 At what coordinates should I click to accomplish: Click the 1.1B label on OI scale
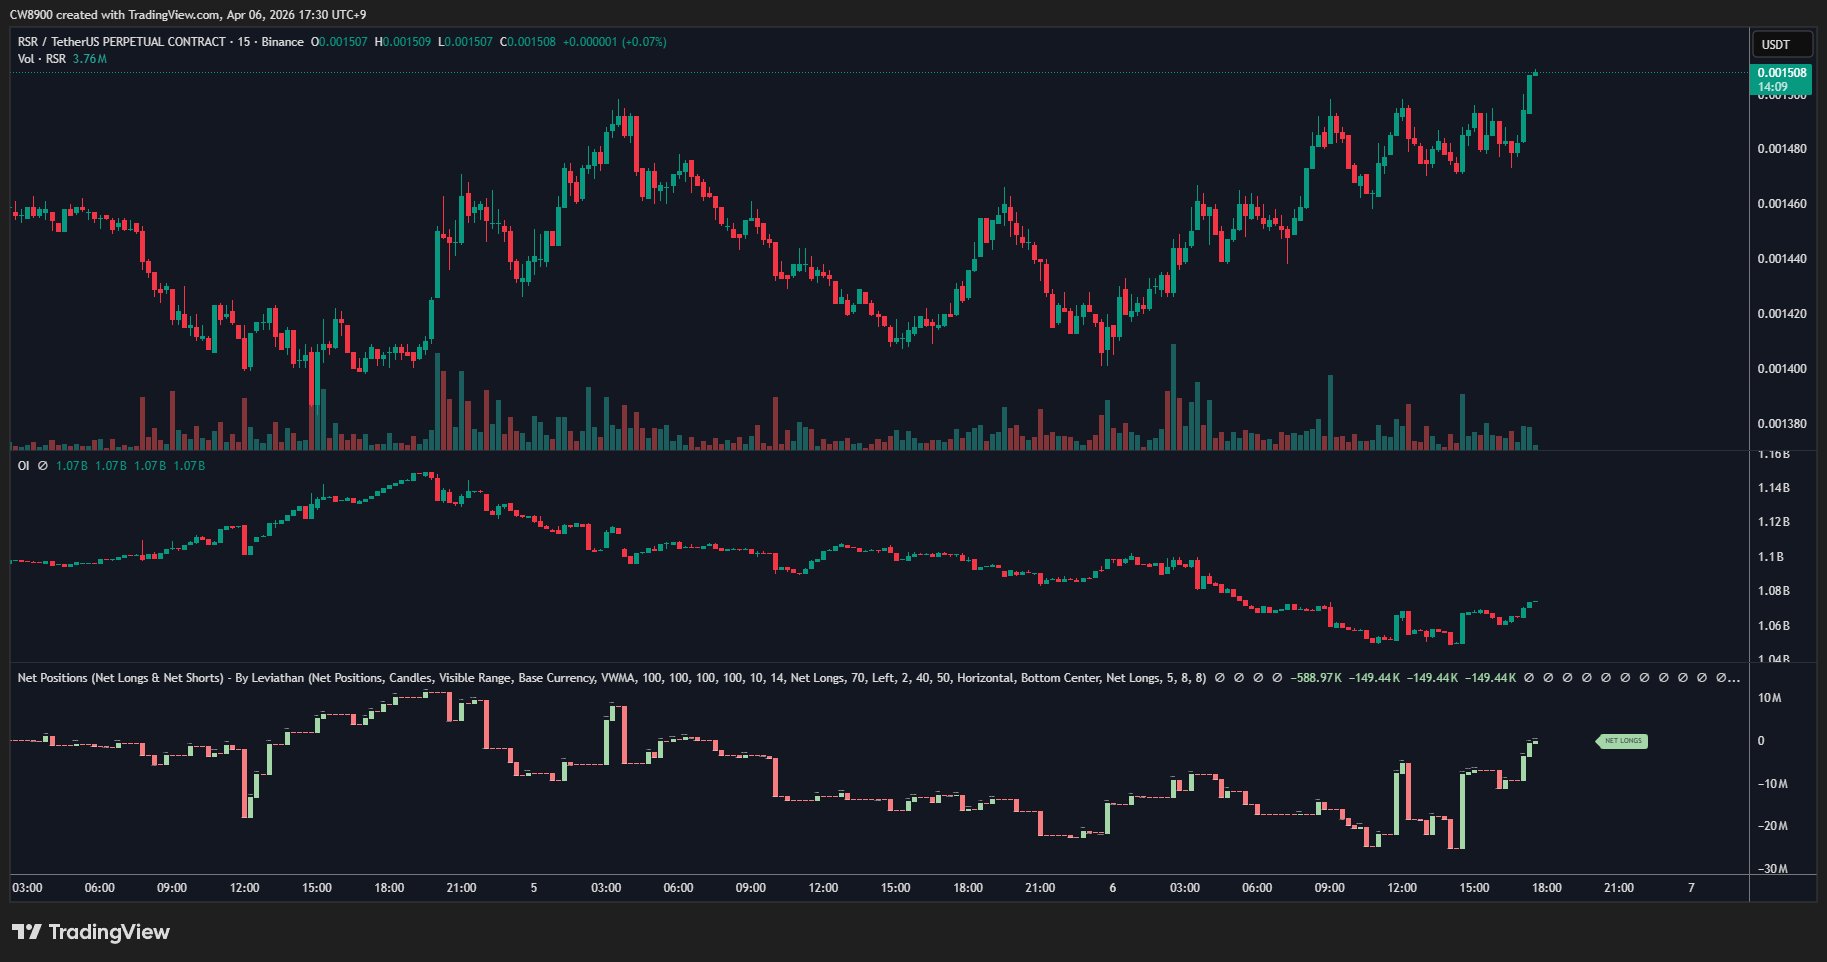click(1771, 557)
